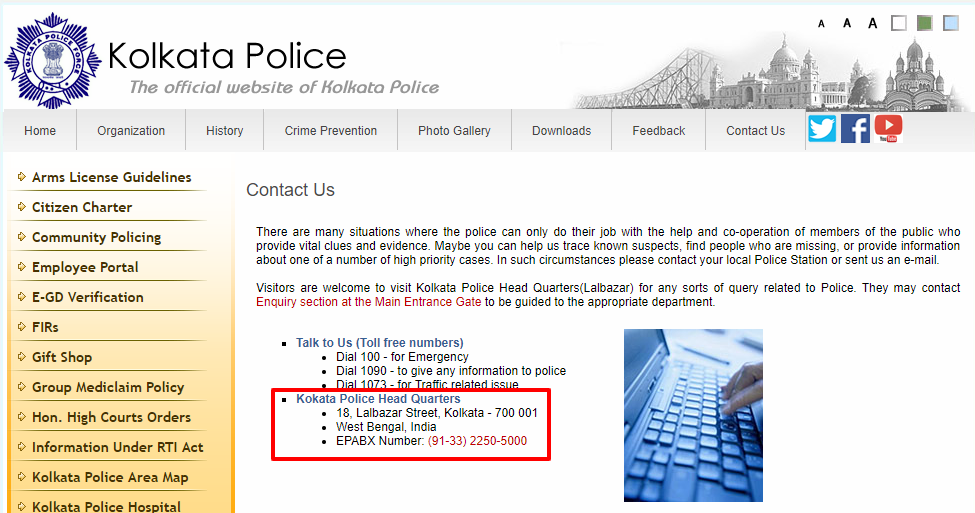Open Crime Prevention menu
This screenshot has width=975, height=513.
coord(331,131)
